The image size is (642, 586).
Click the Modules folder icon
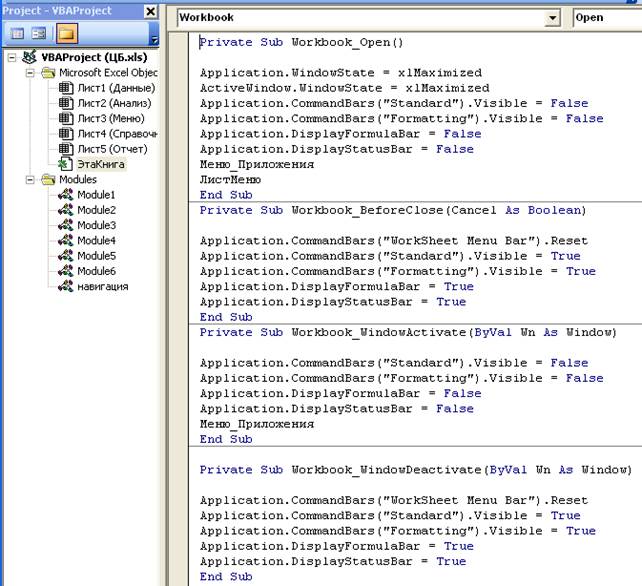48,180
